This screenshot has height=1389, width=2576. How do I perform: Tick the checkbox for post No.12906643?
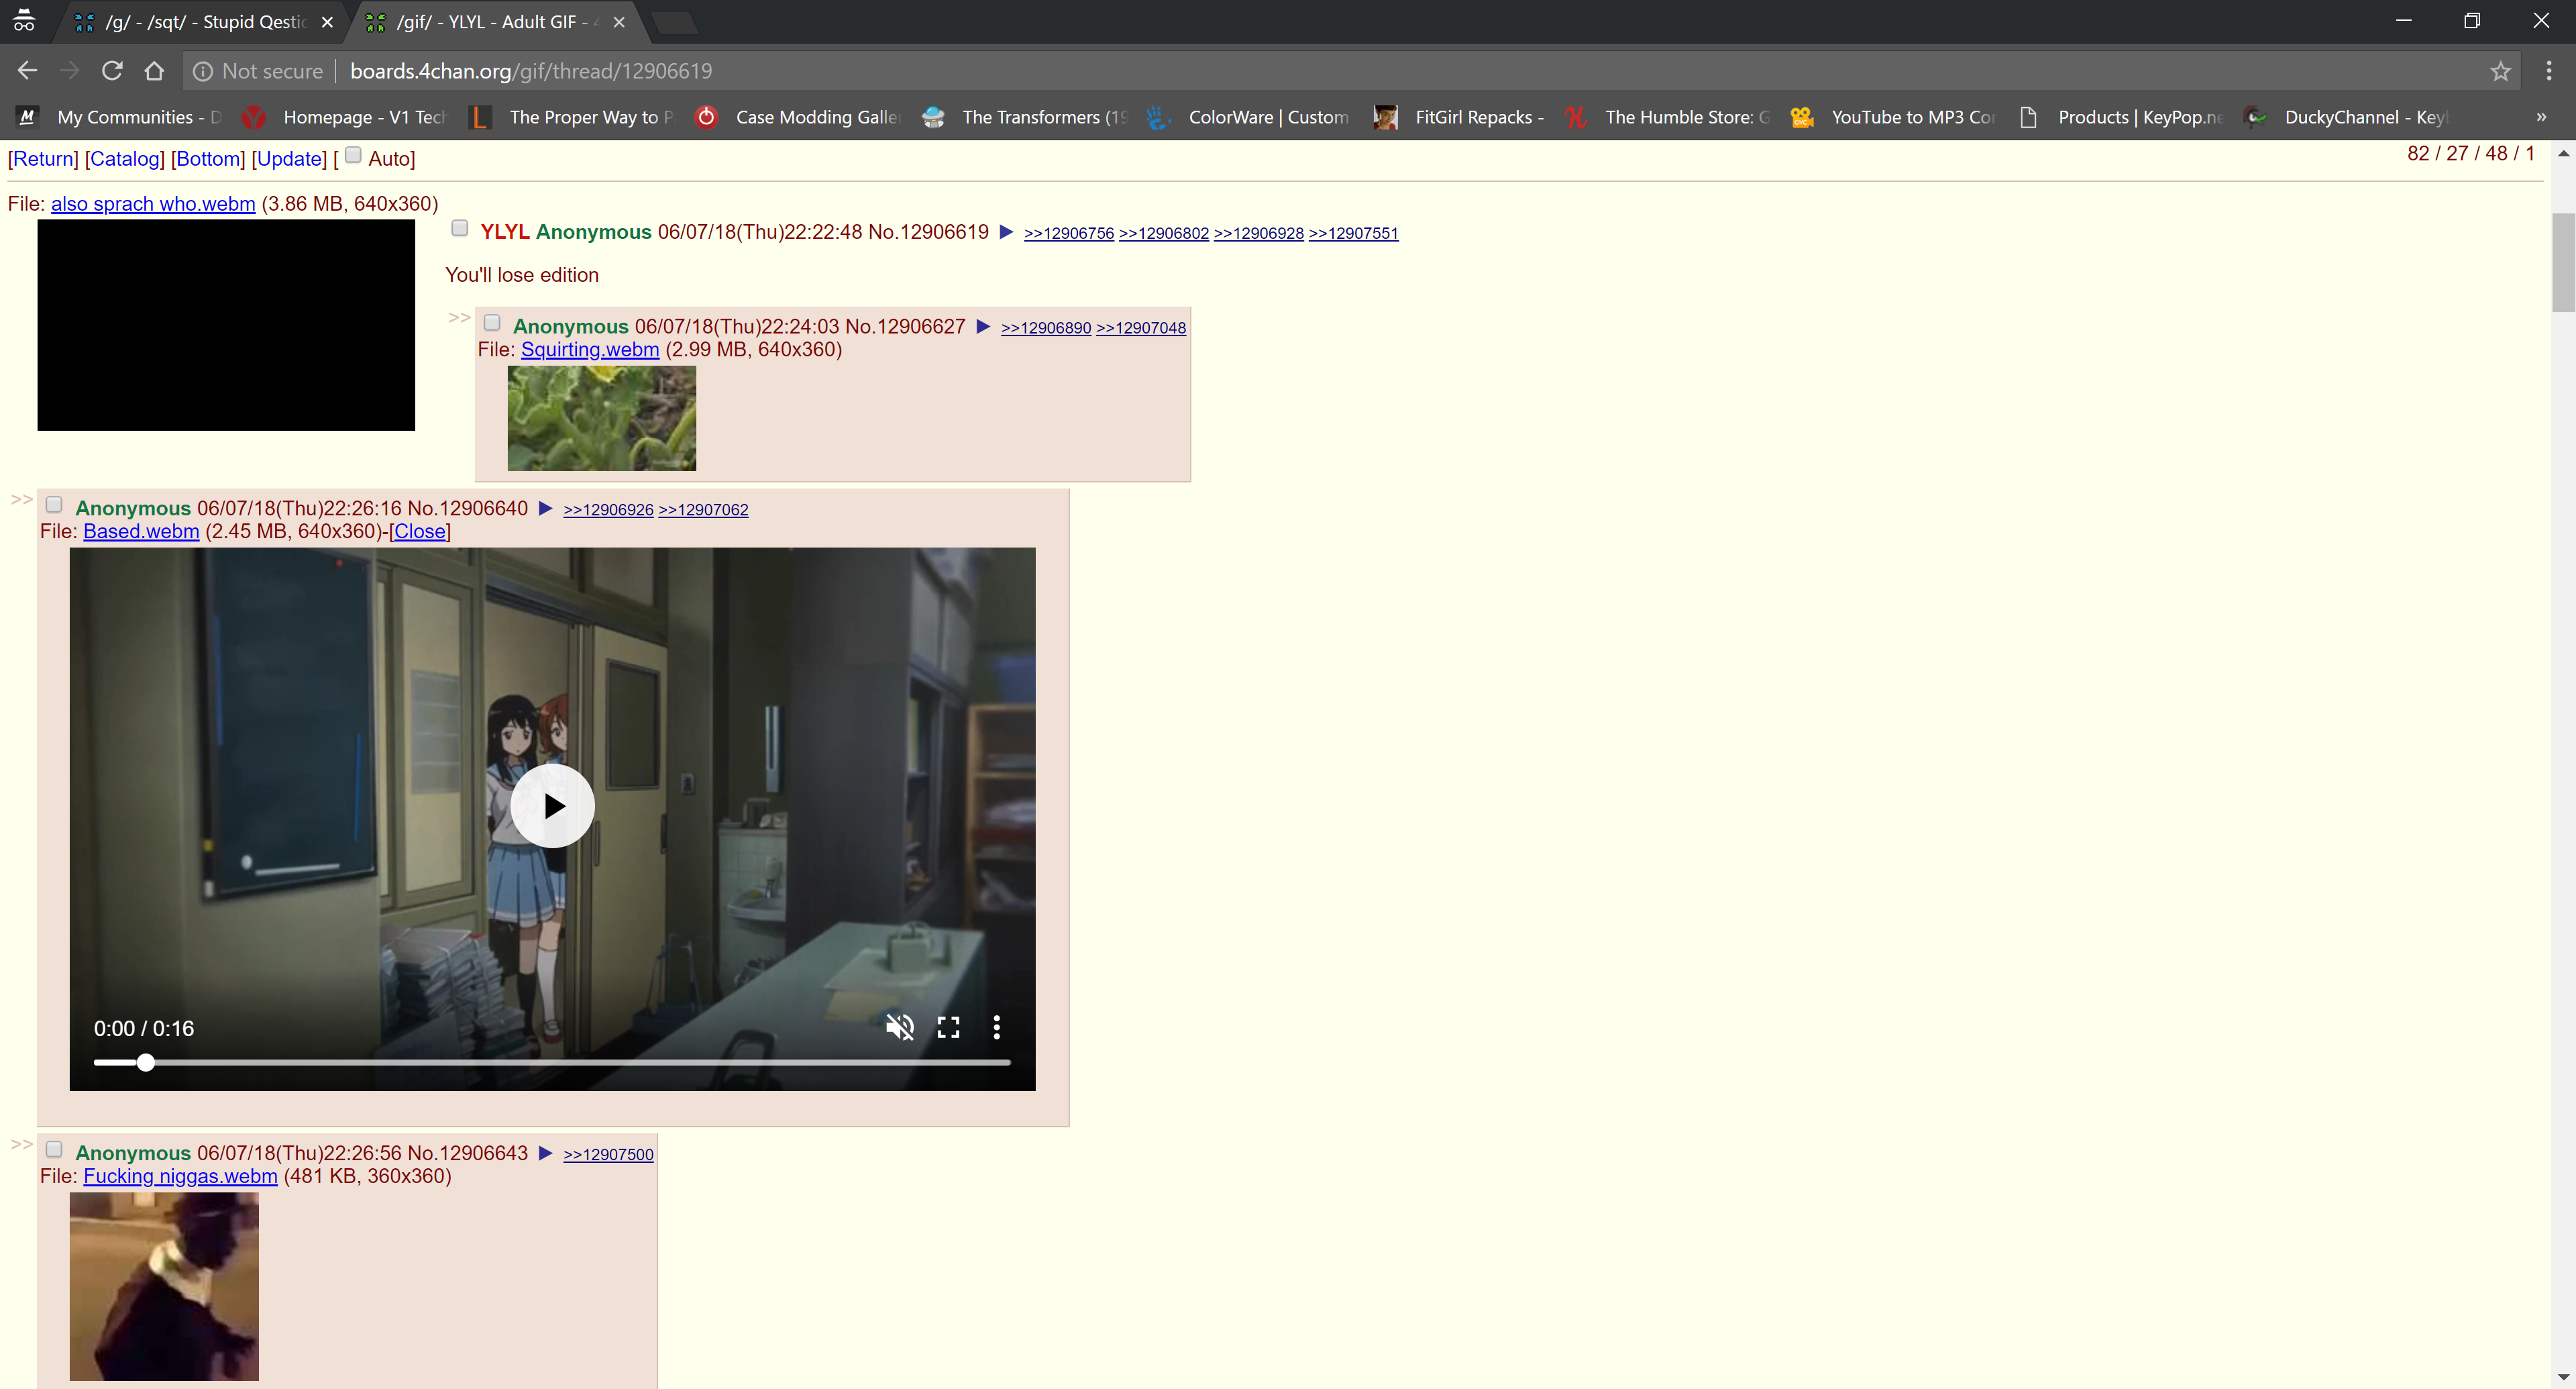tap(54, 1149)
